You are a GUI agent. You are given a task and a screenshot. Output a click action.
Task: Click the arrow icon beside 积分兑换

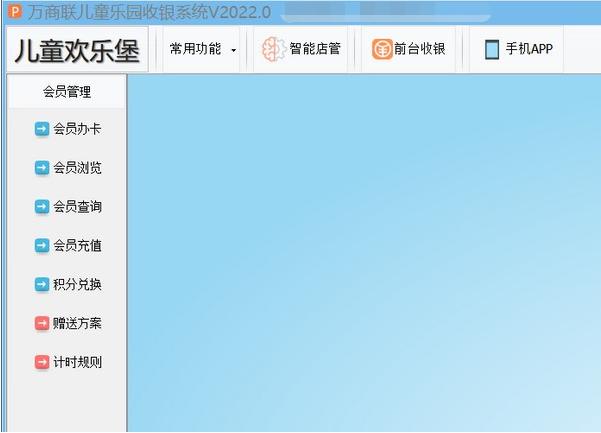tap(42, 284)
